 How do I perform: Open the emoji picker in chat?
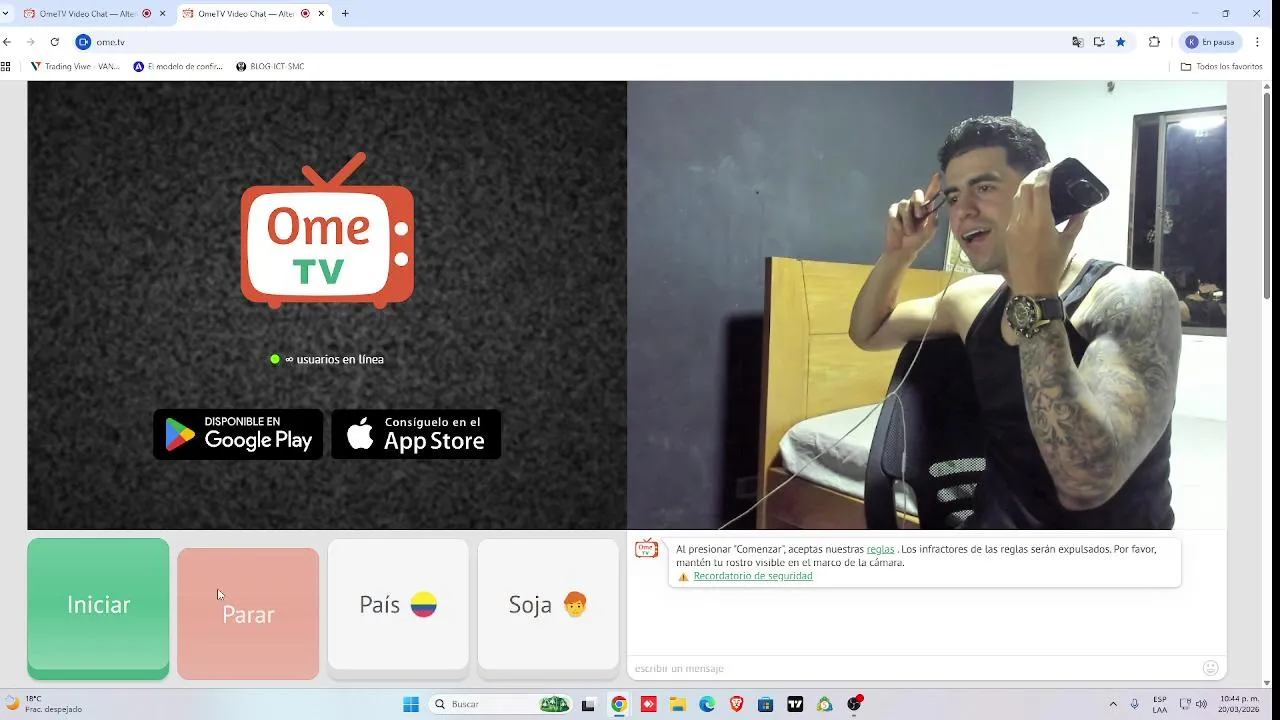pos(1211,668)
